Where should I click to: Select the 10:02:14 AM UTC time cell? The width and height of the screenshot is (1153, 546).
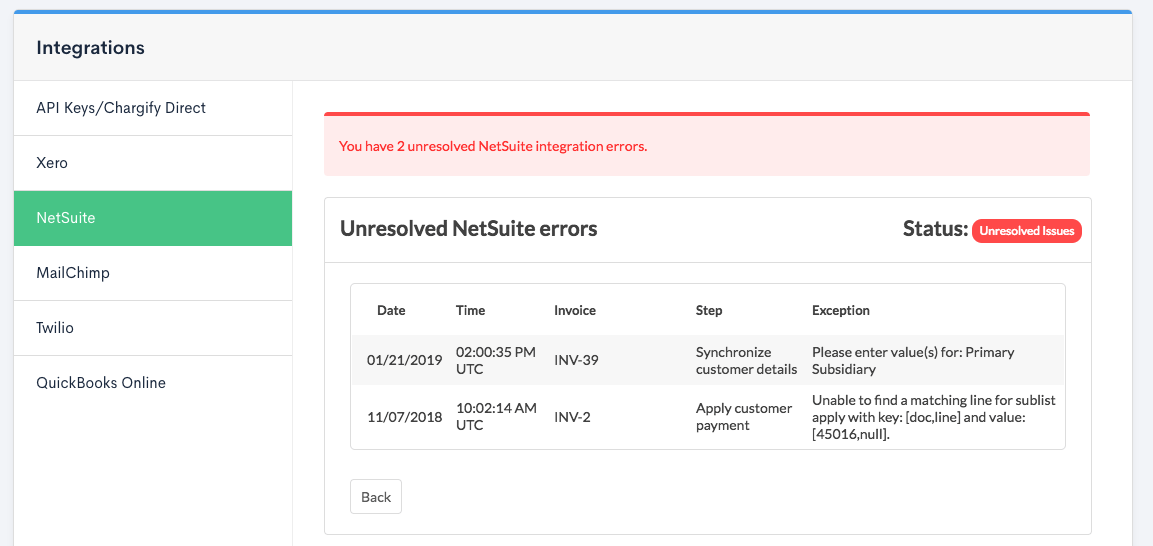(x=496, y=417)
